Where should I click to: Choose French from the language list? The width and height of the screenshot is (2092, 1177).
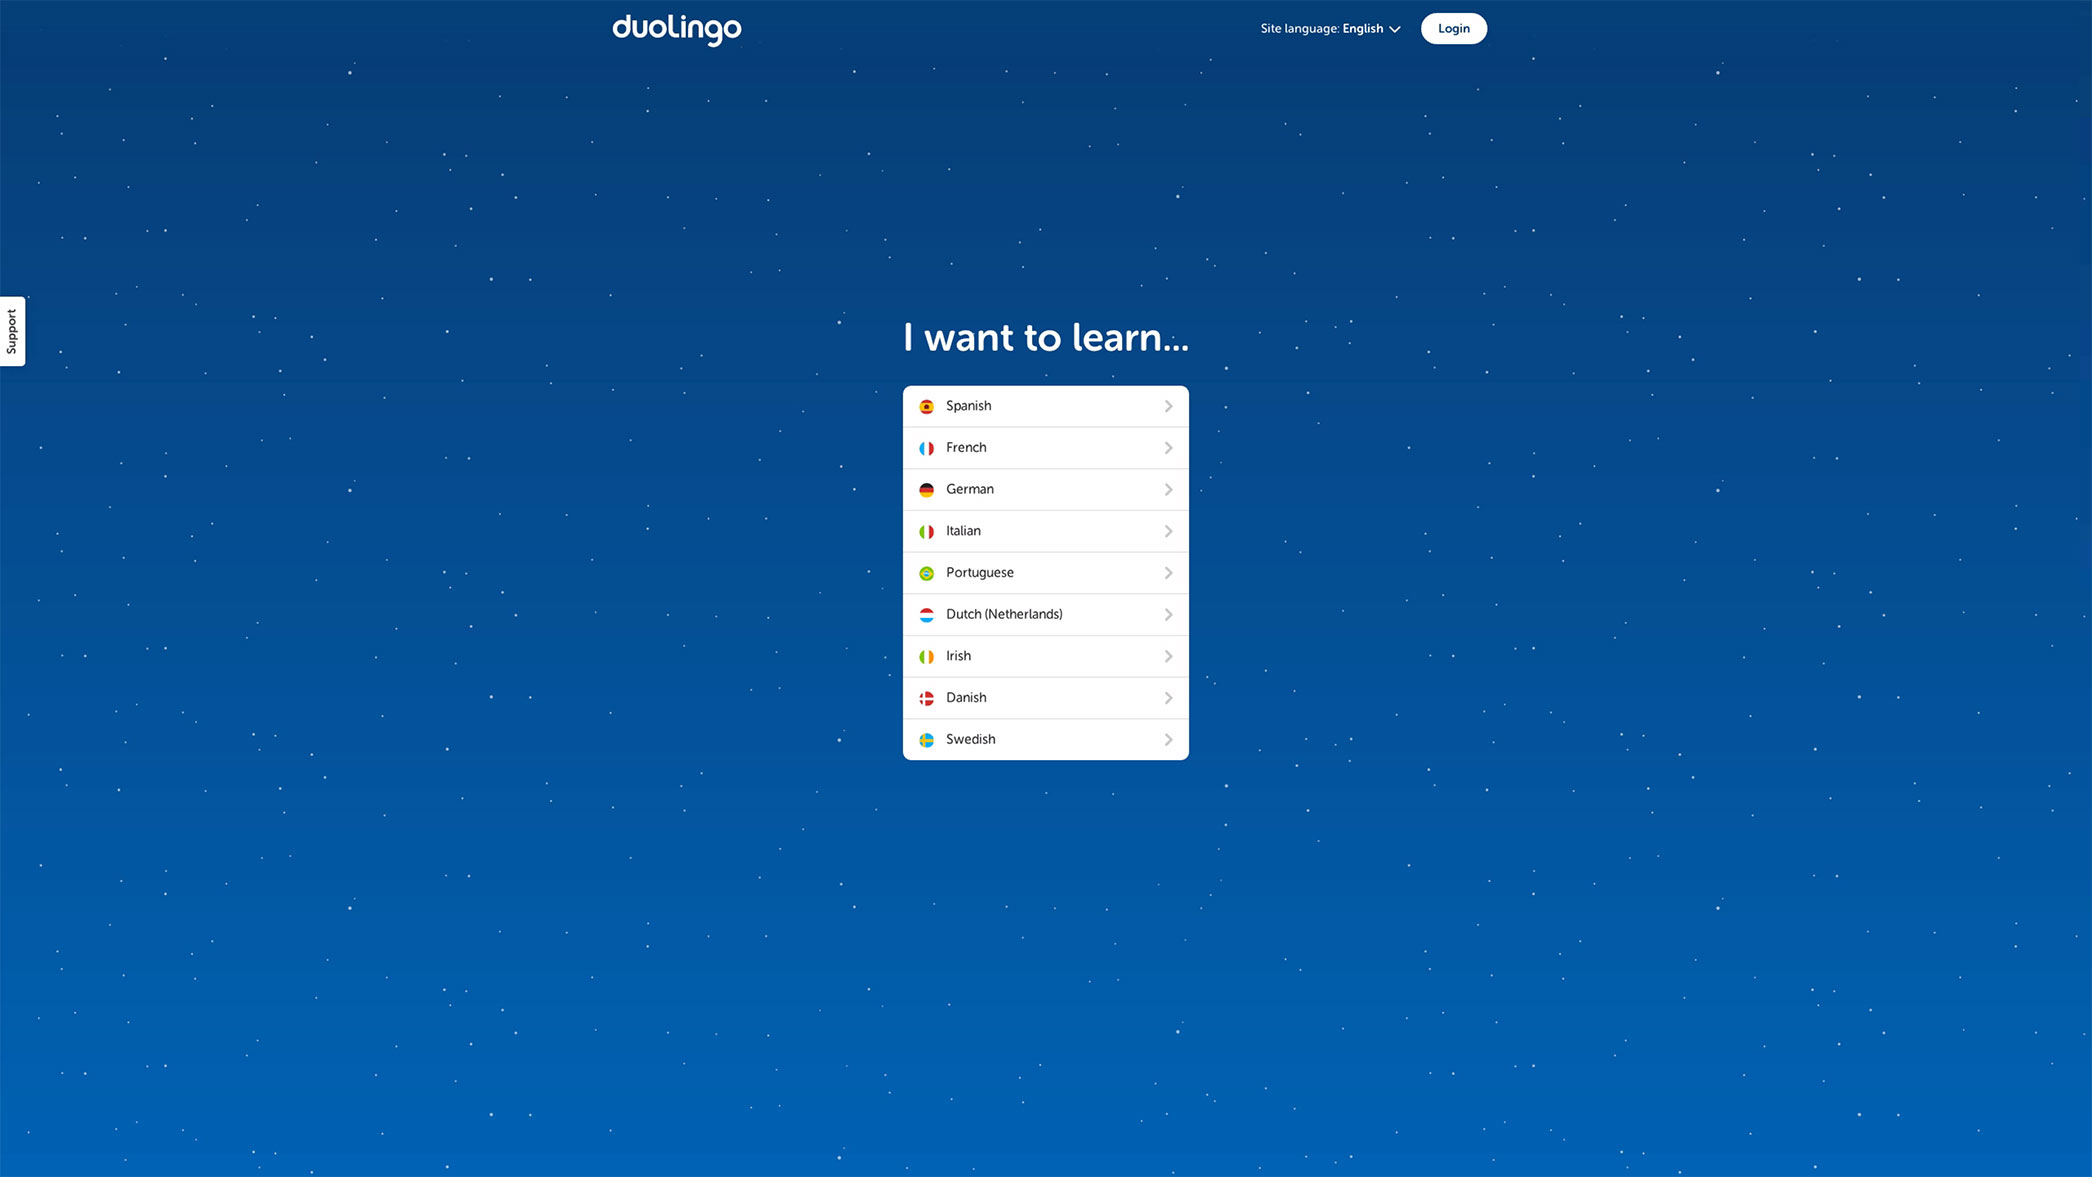coord(1045,448)
